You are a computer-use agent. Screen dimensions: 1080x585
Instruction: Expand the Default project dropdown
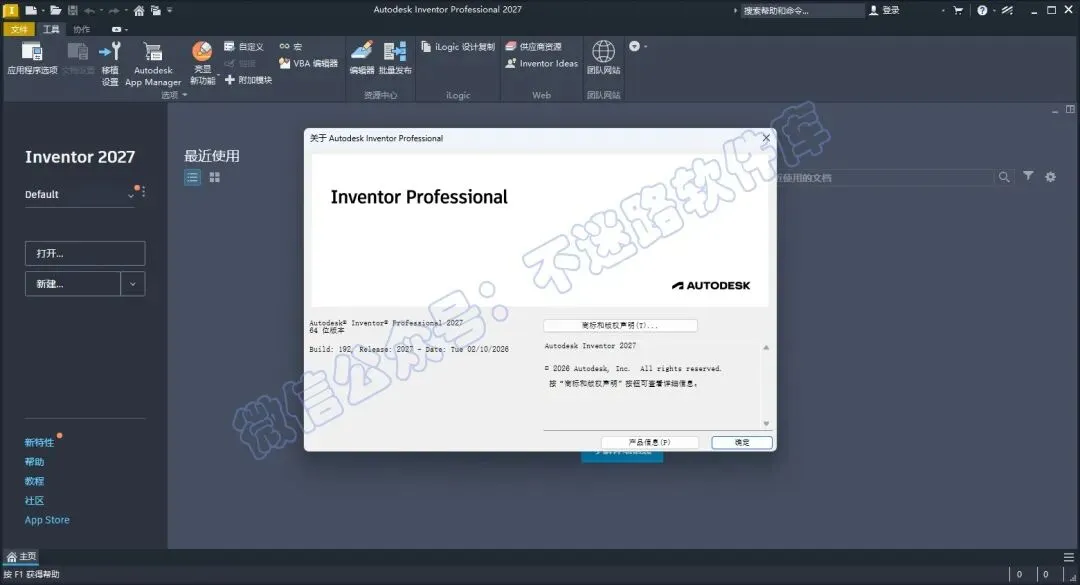[131, 196]
